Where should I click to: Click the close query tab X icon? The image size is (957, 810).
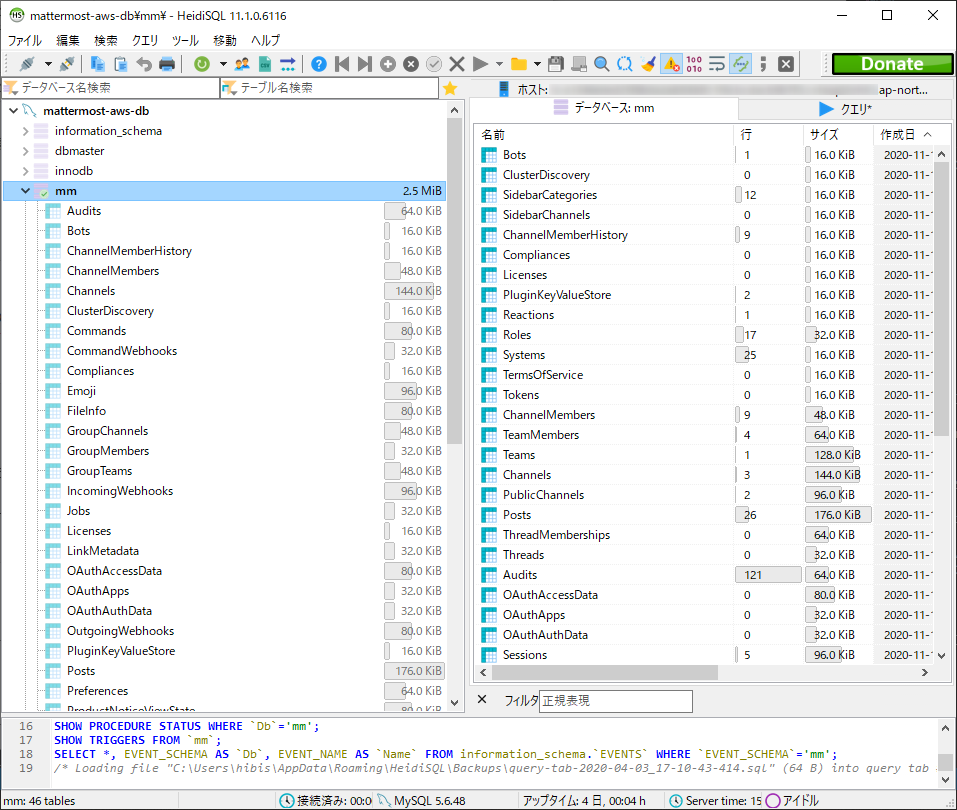pos(786,64)
